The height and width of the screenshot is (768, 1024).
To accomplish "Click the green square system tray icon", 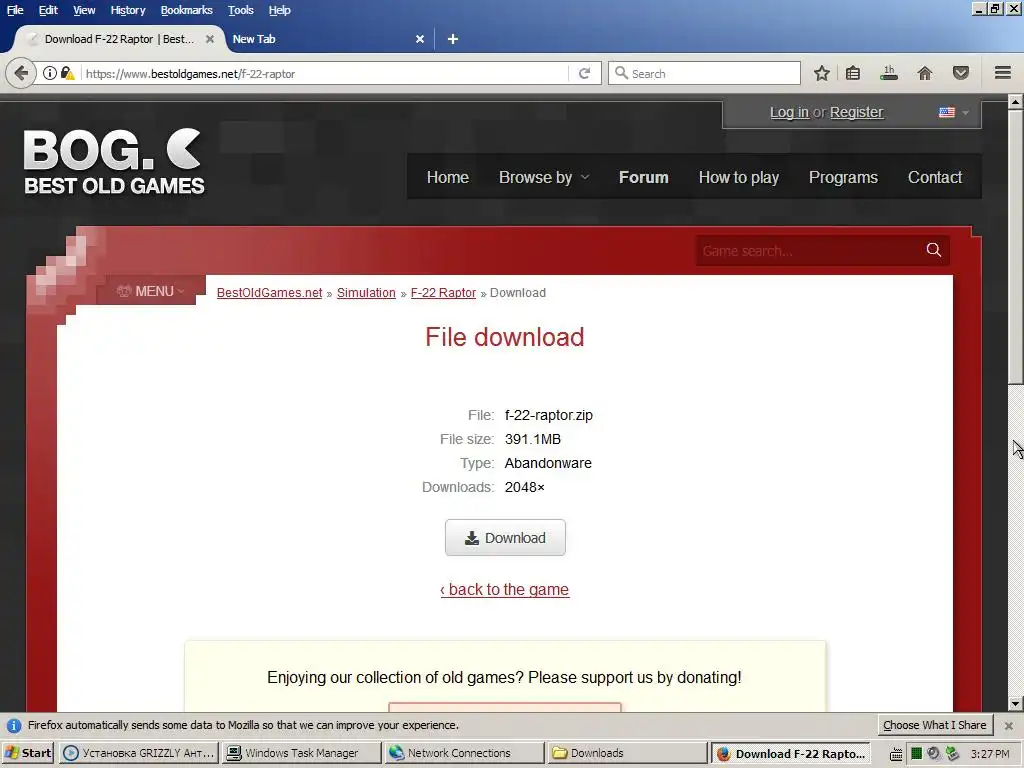I will click(916, 754).
